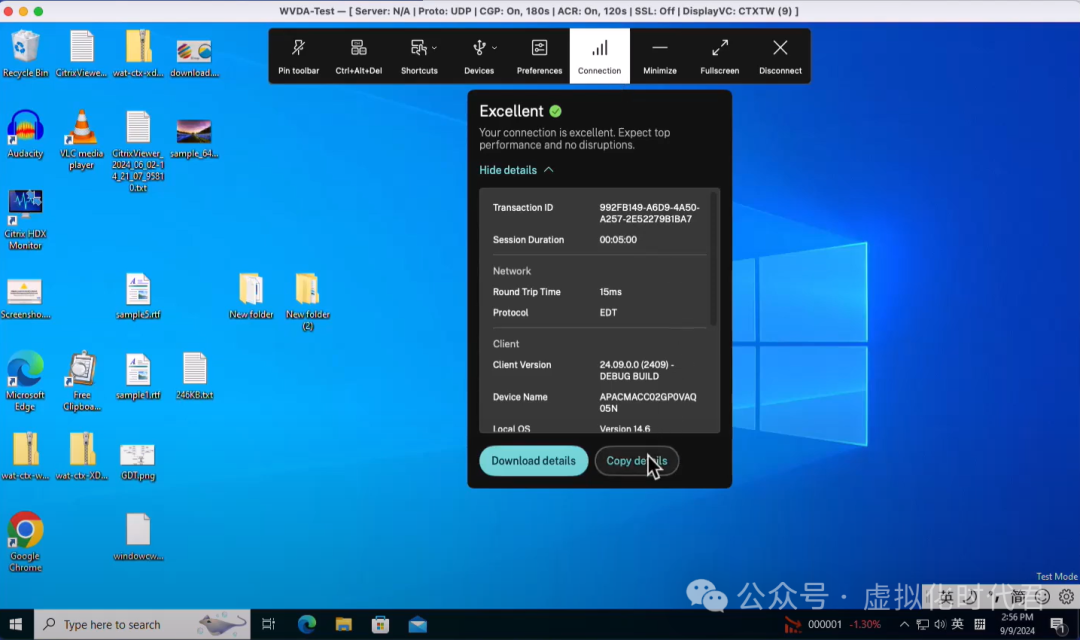Viewport: 1080px width, 640px height.
Task: Select the wat-ctx-XD... zip bottom row
Action: point(82,456)
